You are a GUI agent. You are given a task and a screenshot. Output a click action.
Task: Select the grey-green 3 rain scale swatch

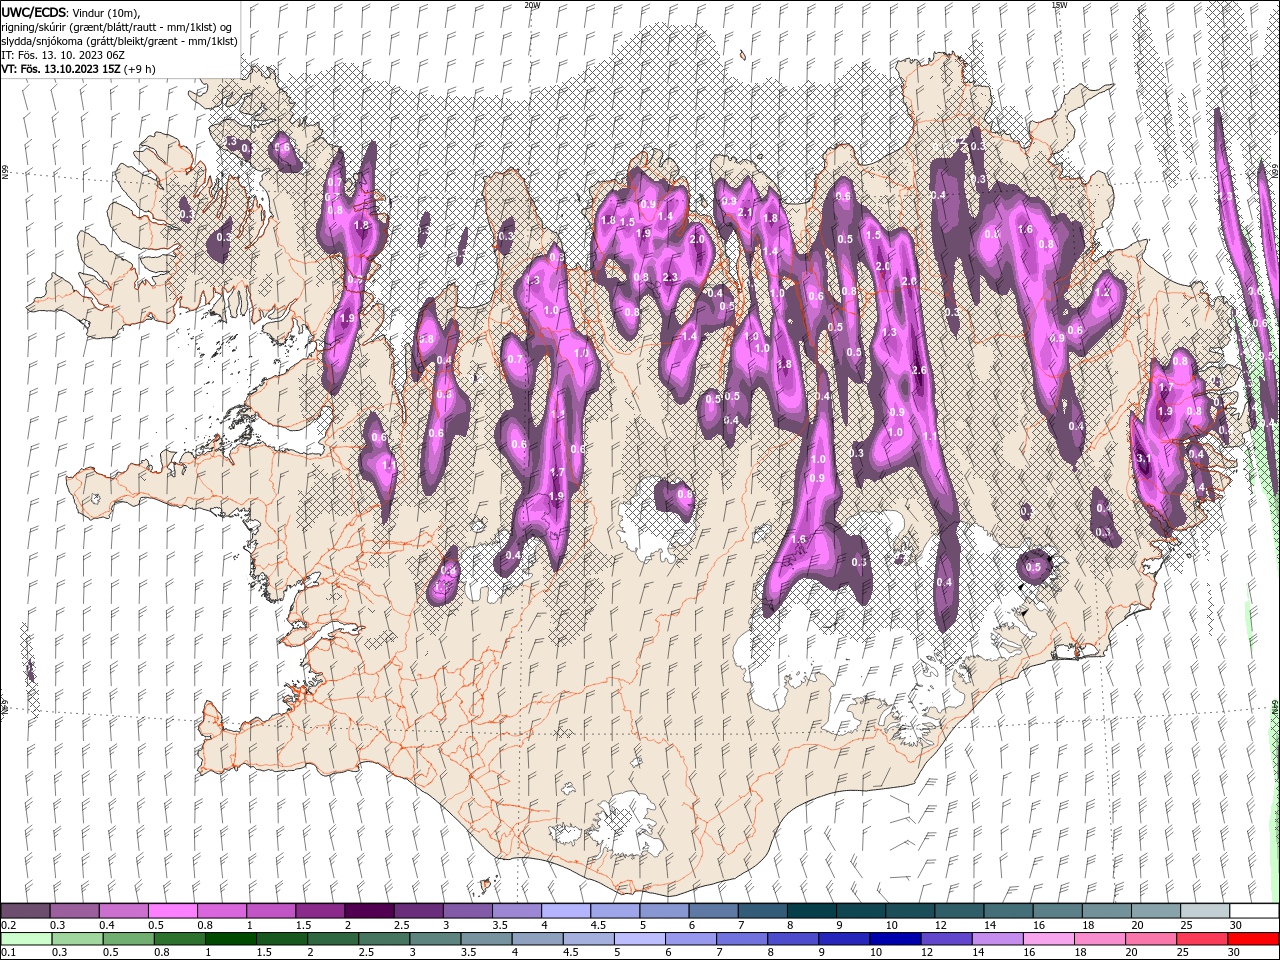click(435, 938)
